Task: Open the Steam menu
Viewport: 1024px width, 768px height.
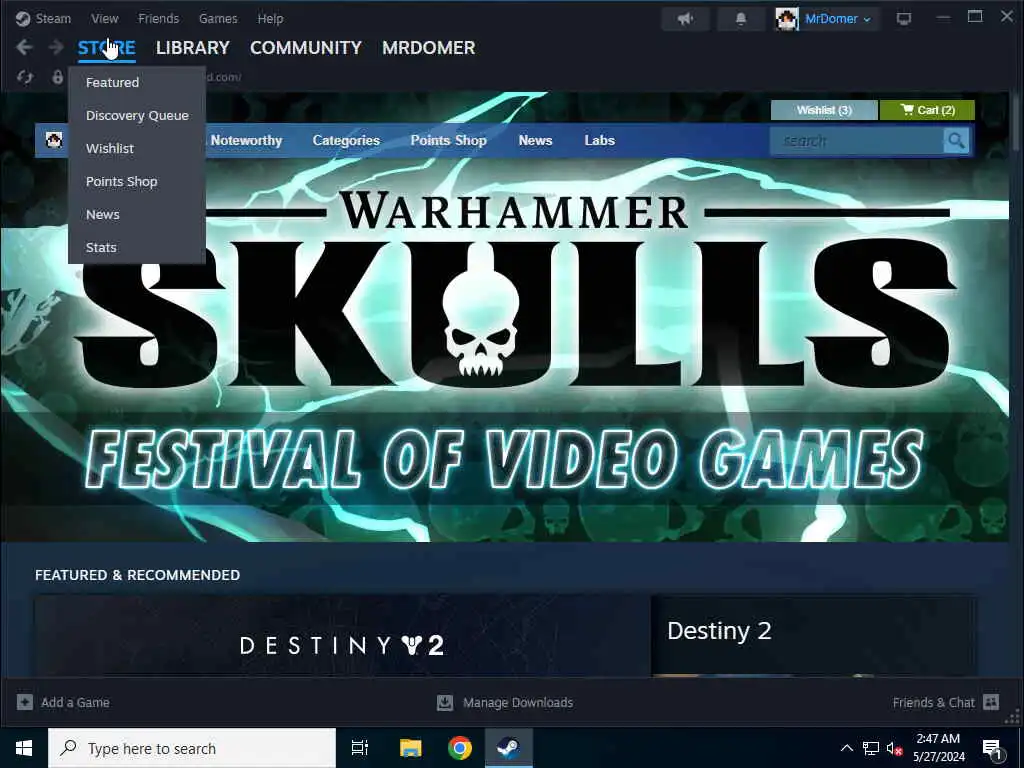Action: coord(53,18)
